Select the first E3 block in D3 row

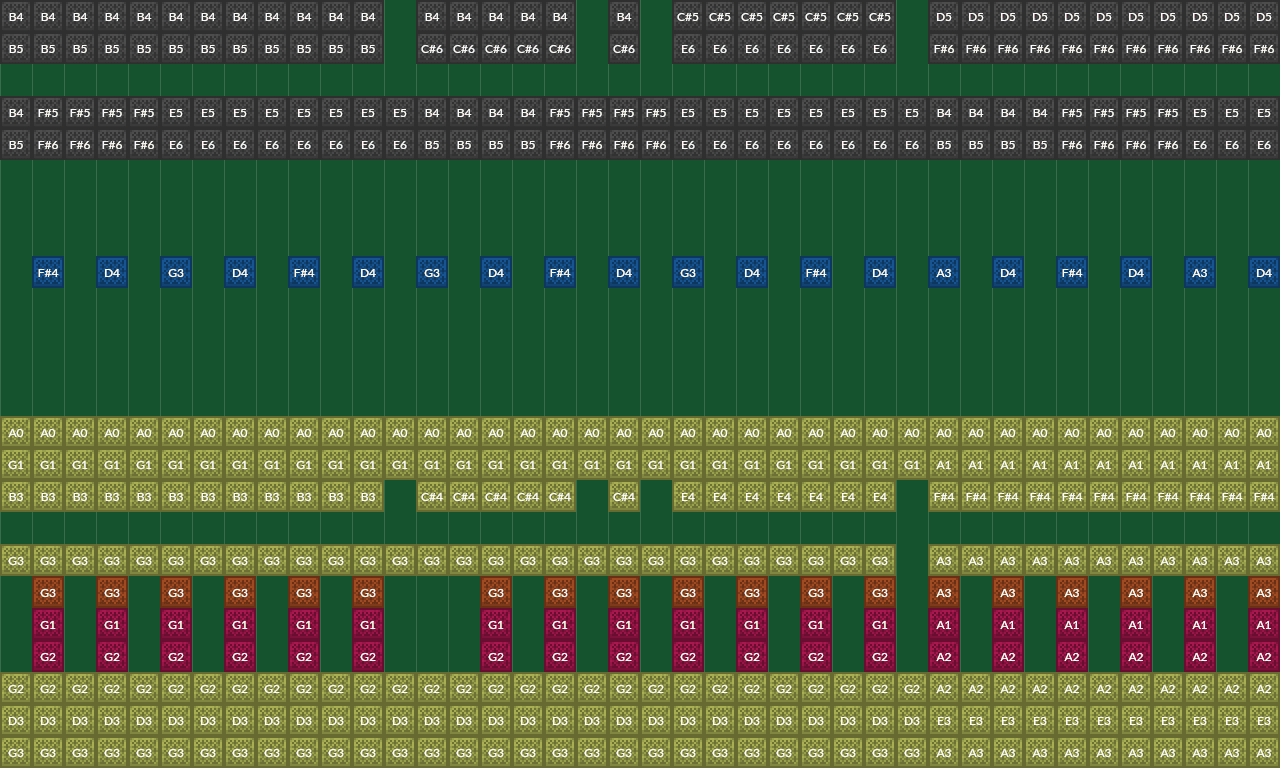944,721
